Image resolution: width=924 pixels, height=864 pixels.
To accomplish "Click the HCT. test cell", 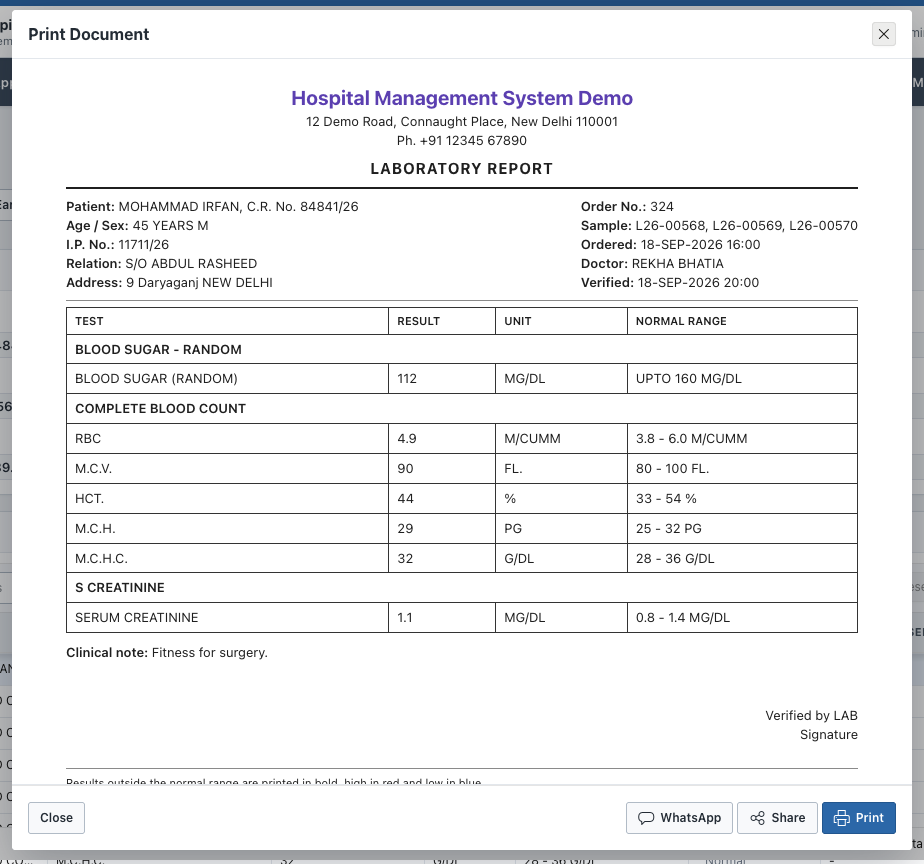I will [x=227, y=499].
